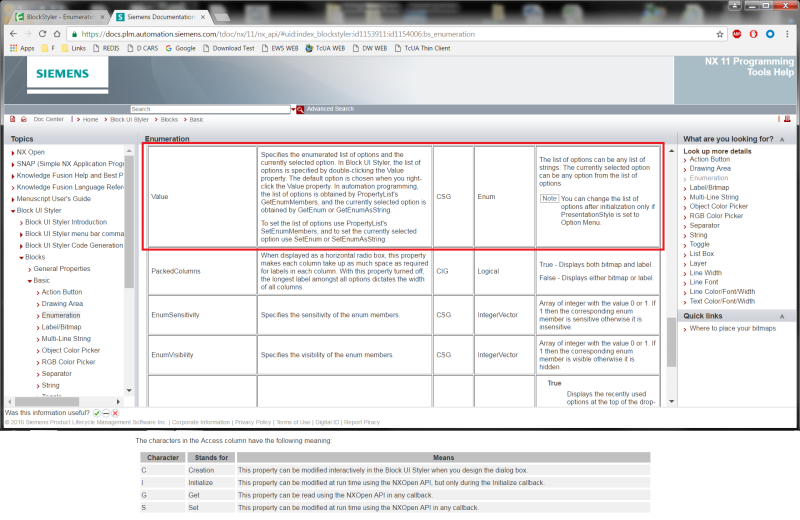Image resolution: width=800 pixels, height=520 pixels.
Task: Open the Privacy Policy footer link
Action: (253, 423)
